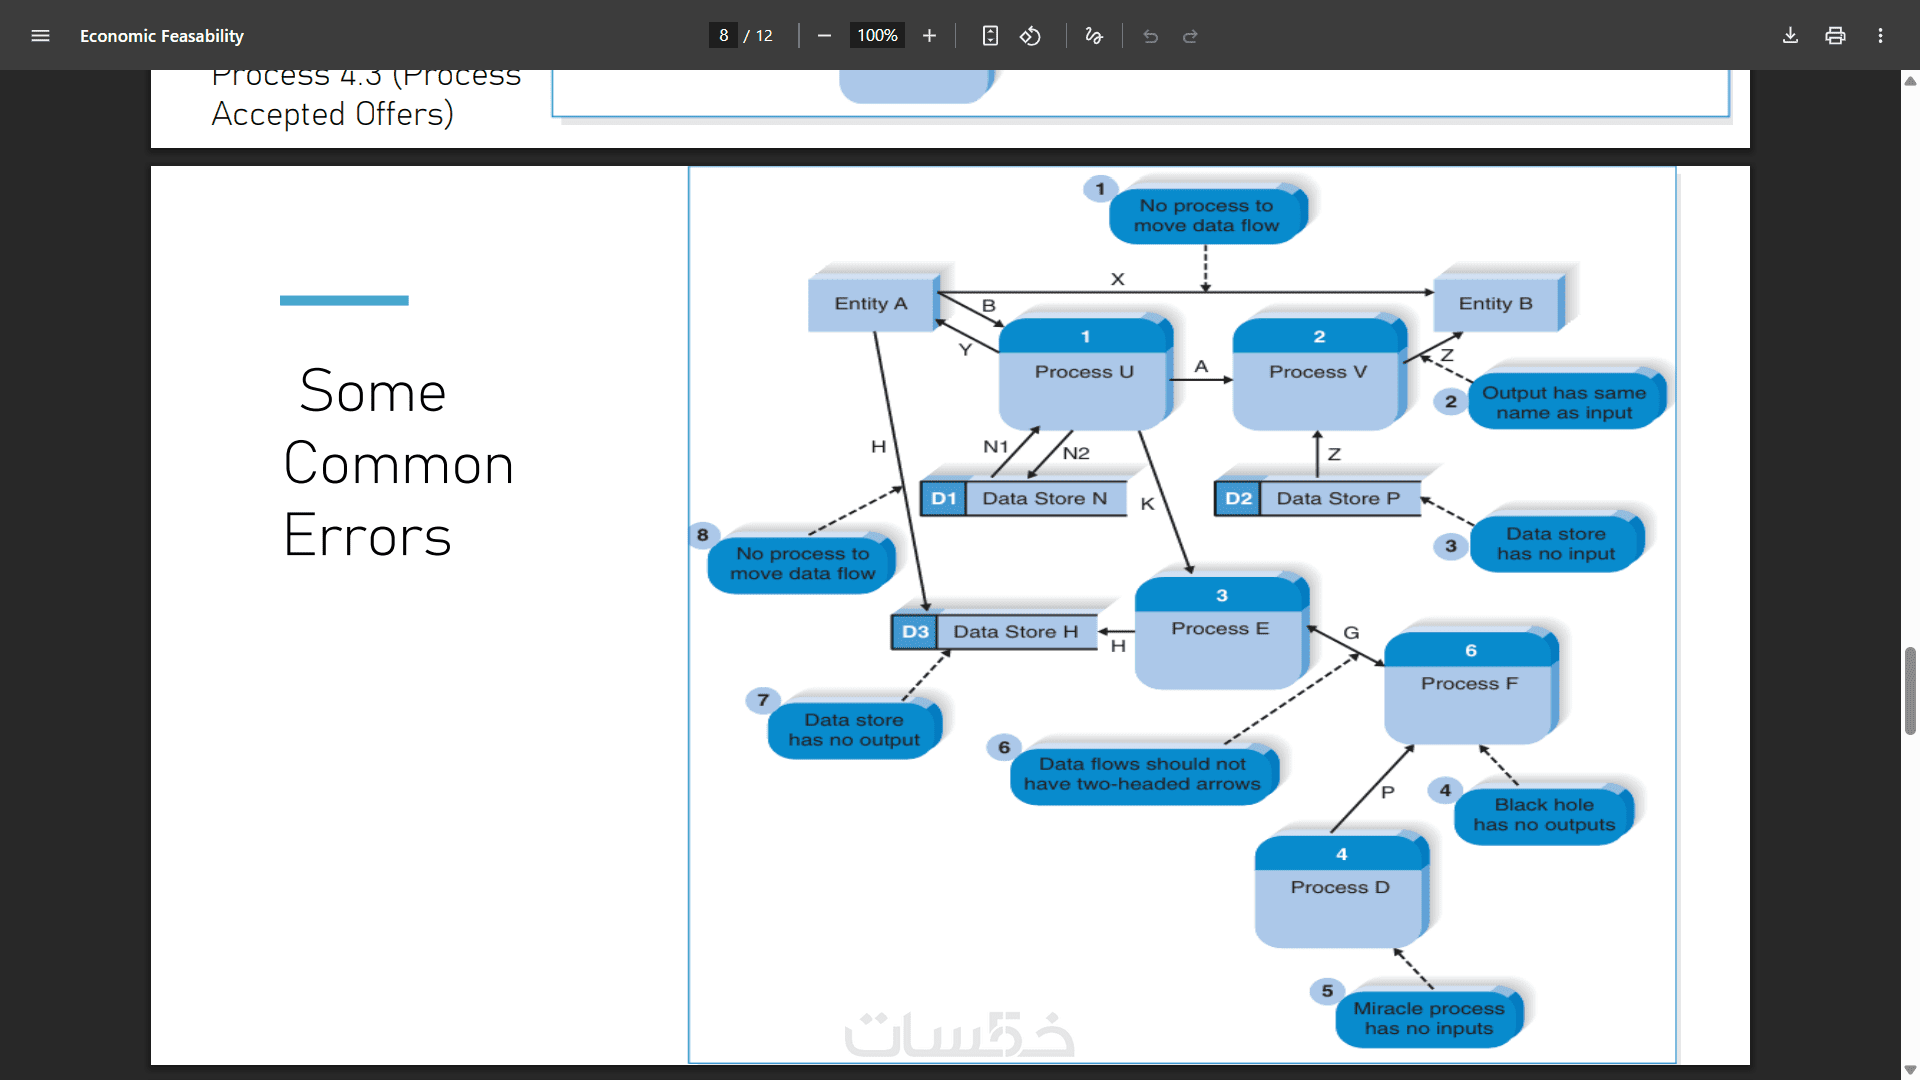
Task: Select the draw annotation tool
Action: (x=1094, y=36)
